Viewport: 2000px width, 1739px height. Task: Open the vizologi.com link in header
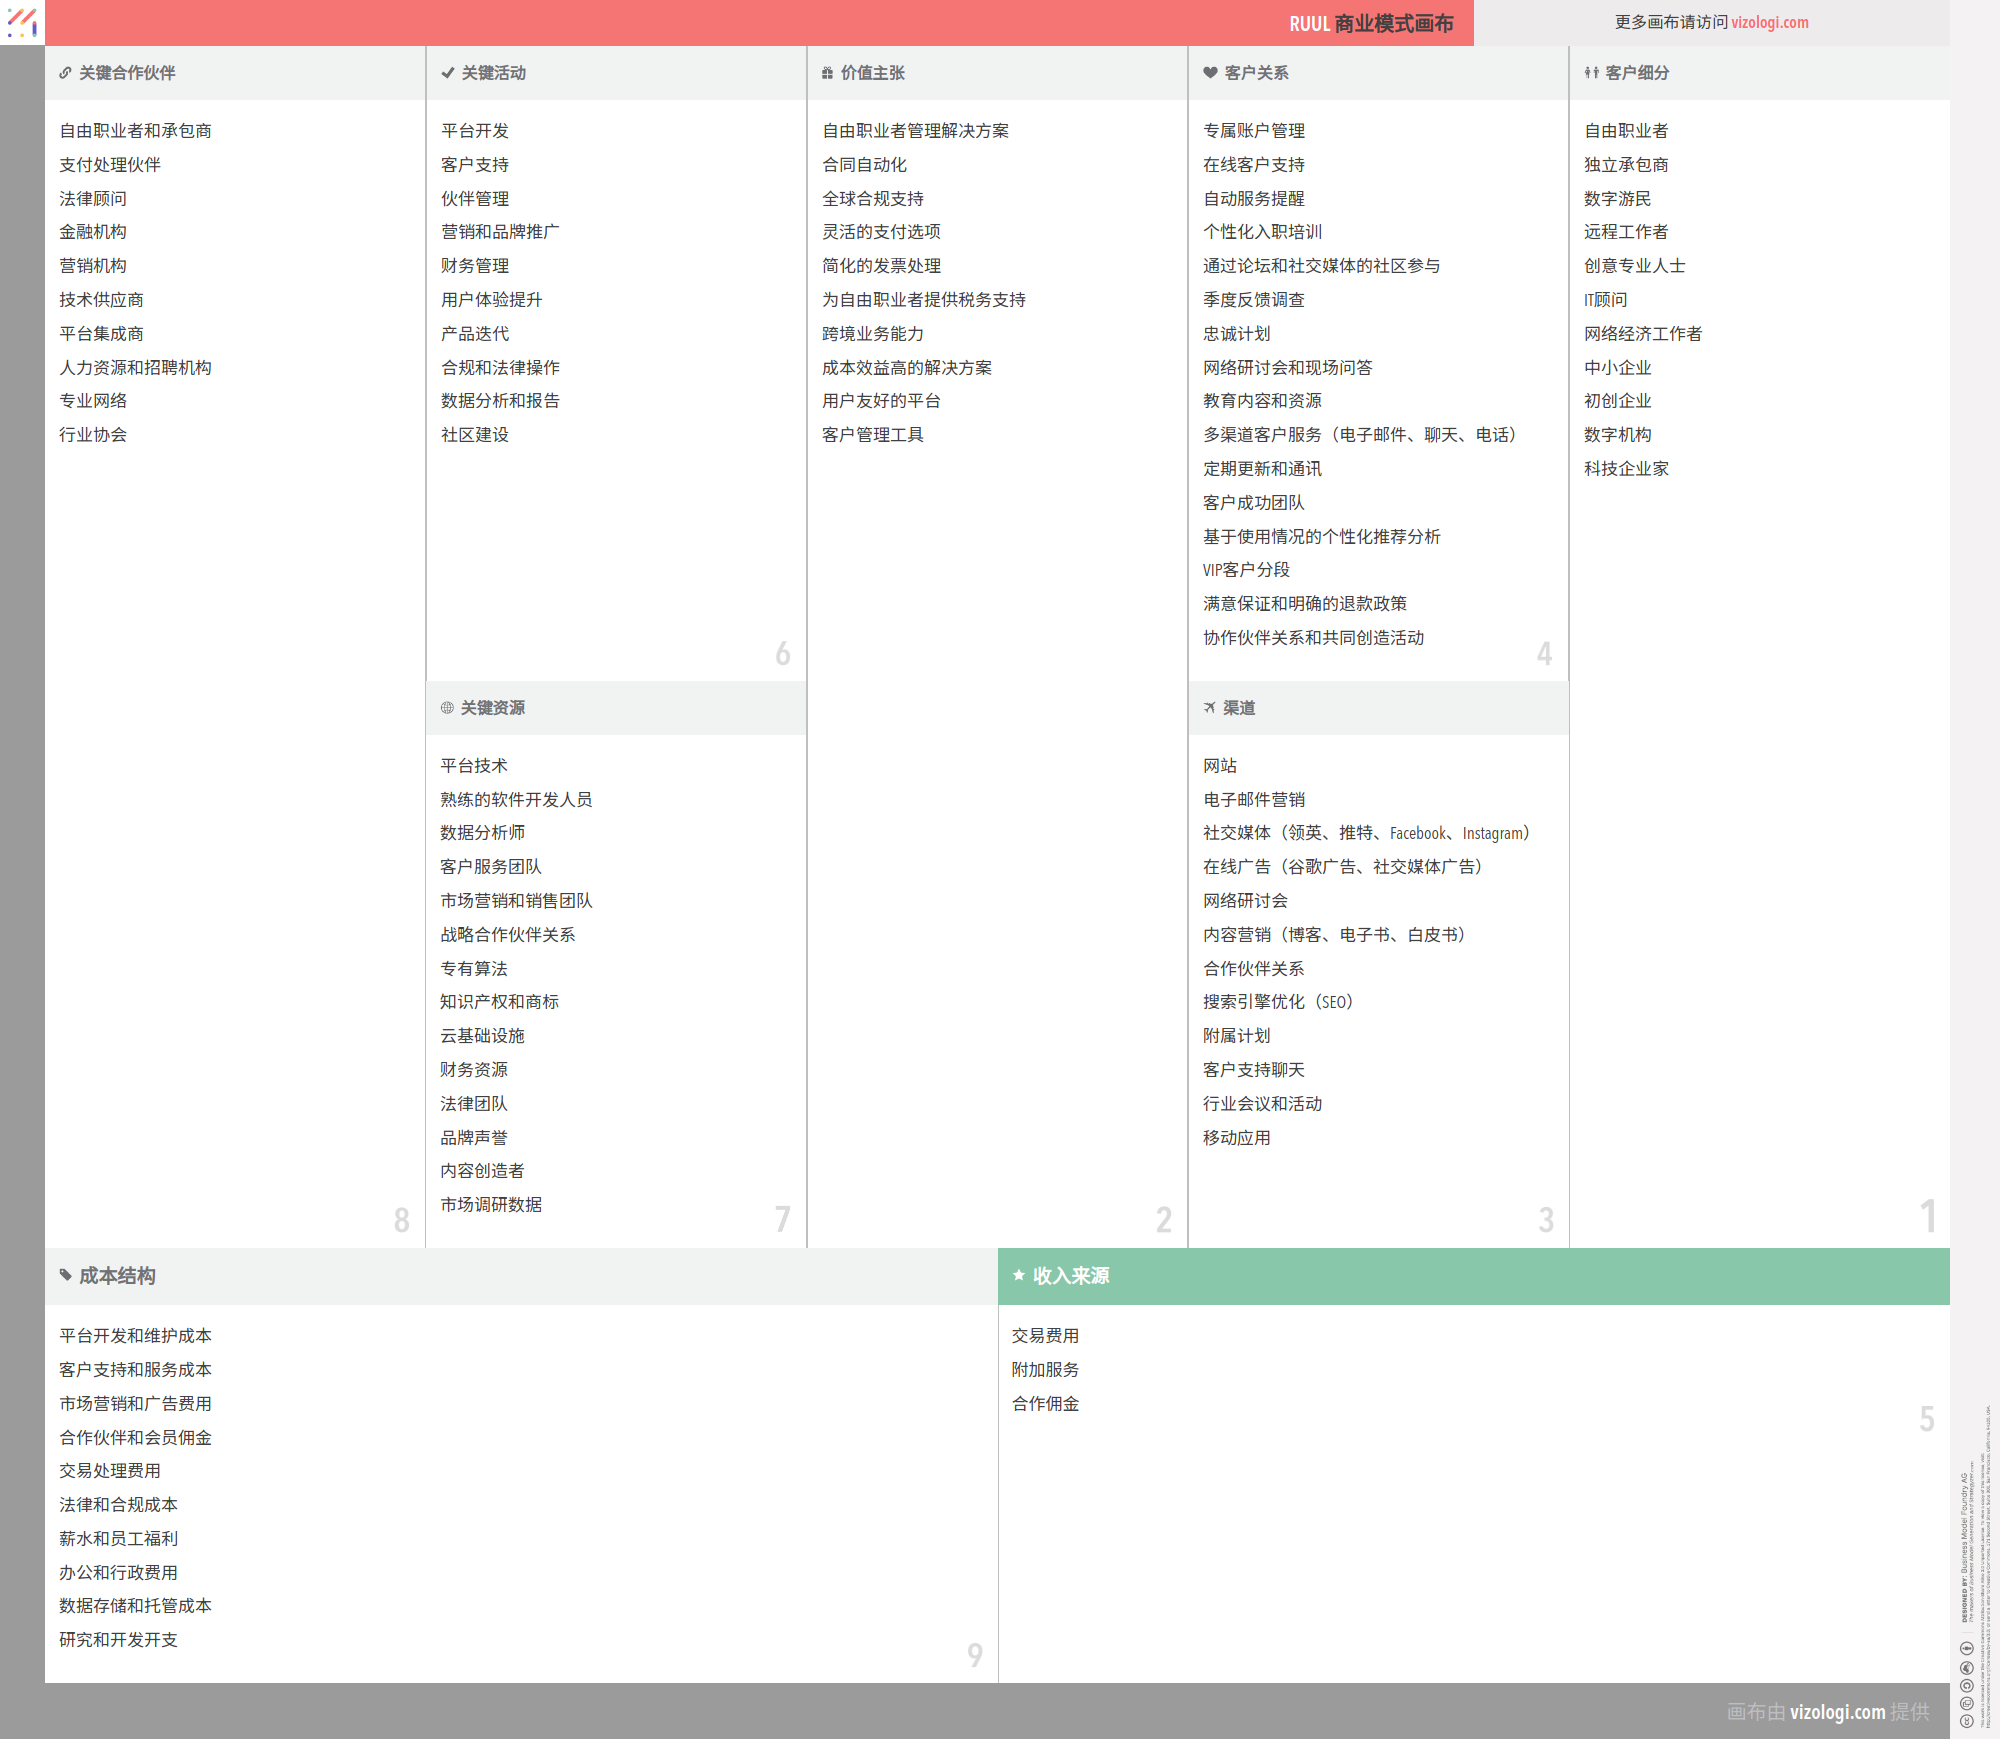coord(1769,22)
